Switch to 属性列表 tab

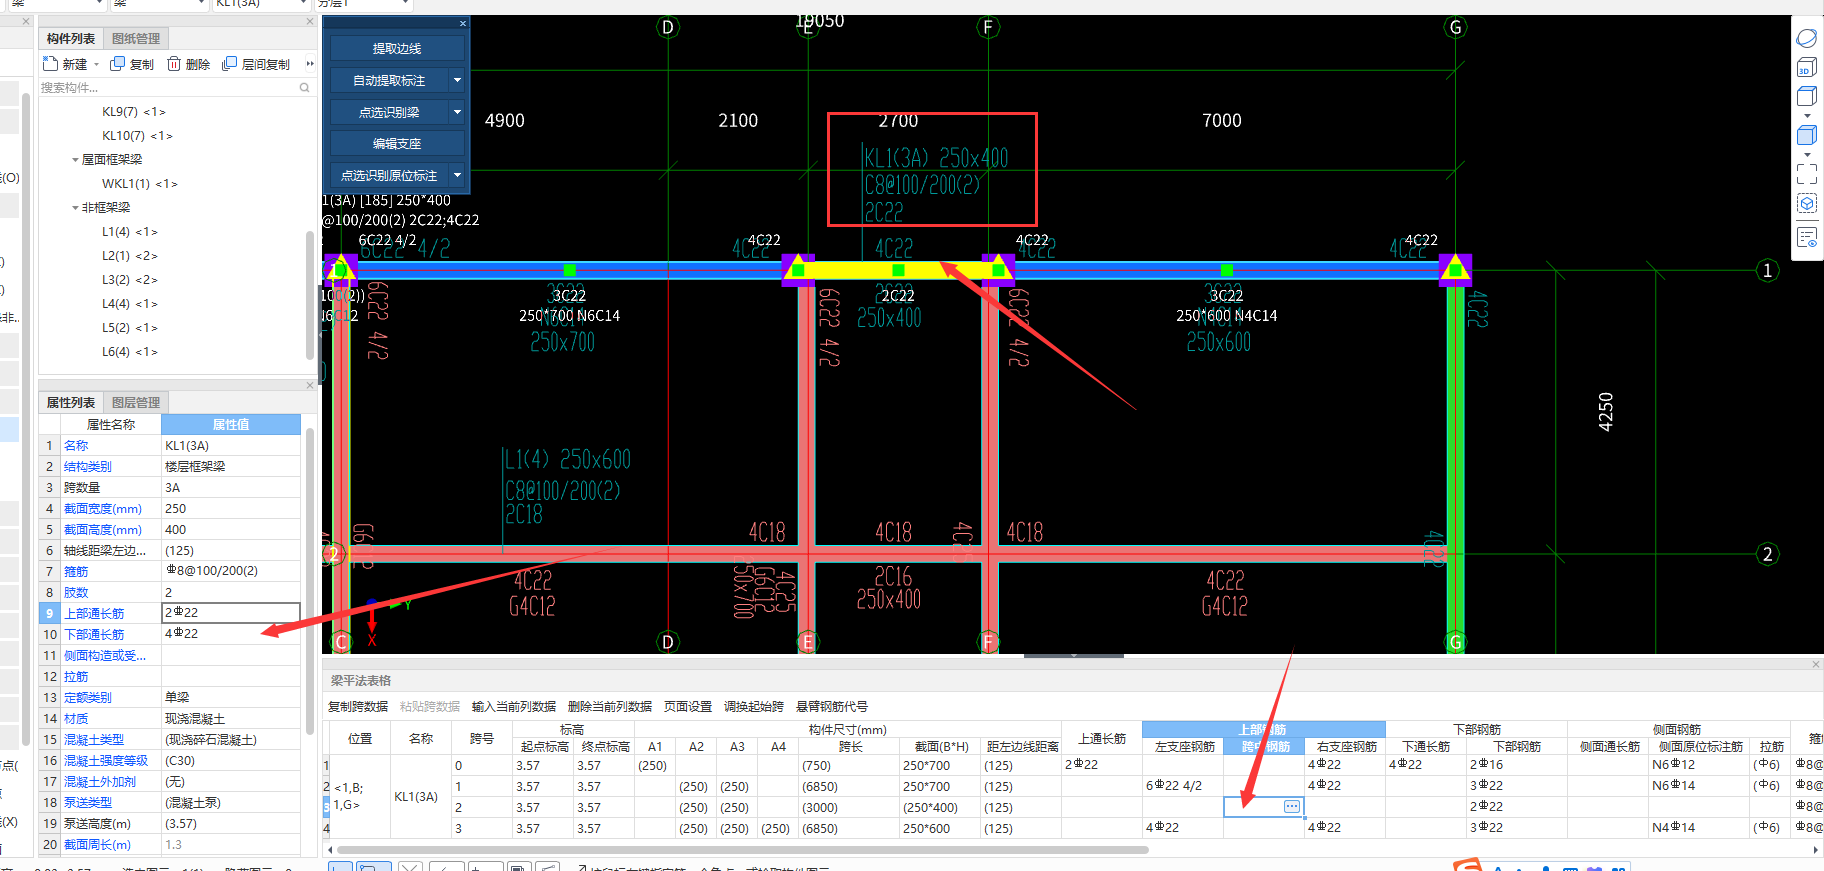(71, 402)
